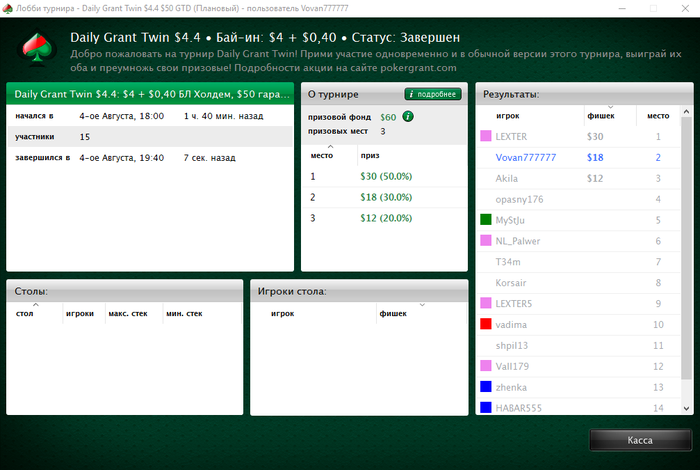Click the участники 15 row
The width and height of the screenshot is (700, 470).
pos(150,137)
